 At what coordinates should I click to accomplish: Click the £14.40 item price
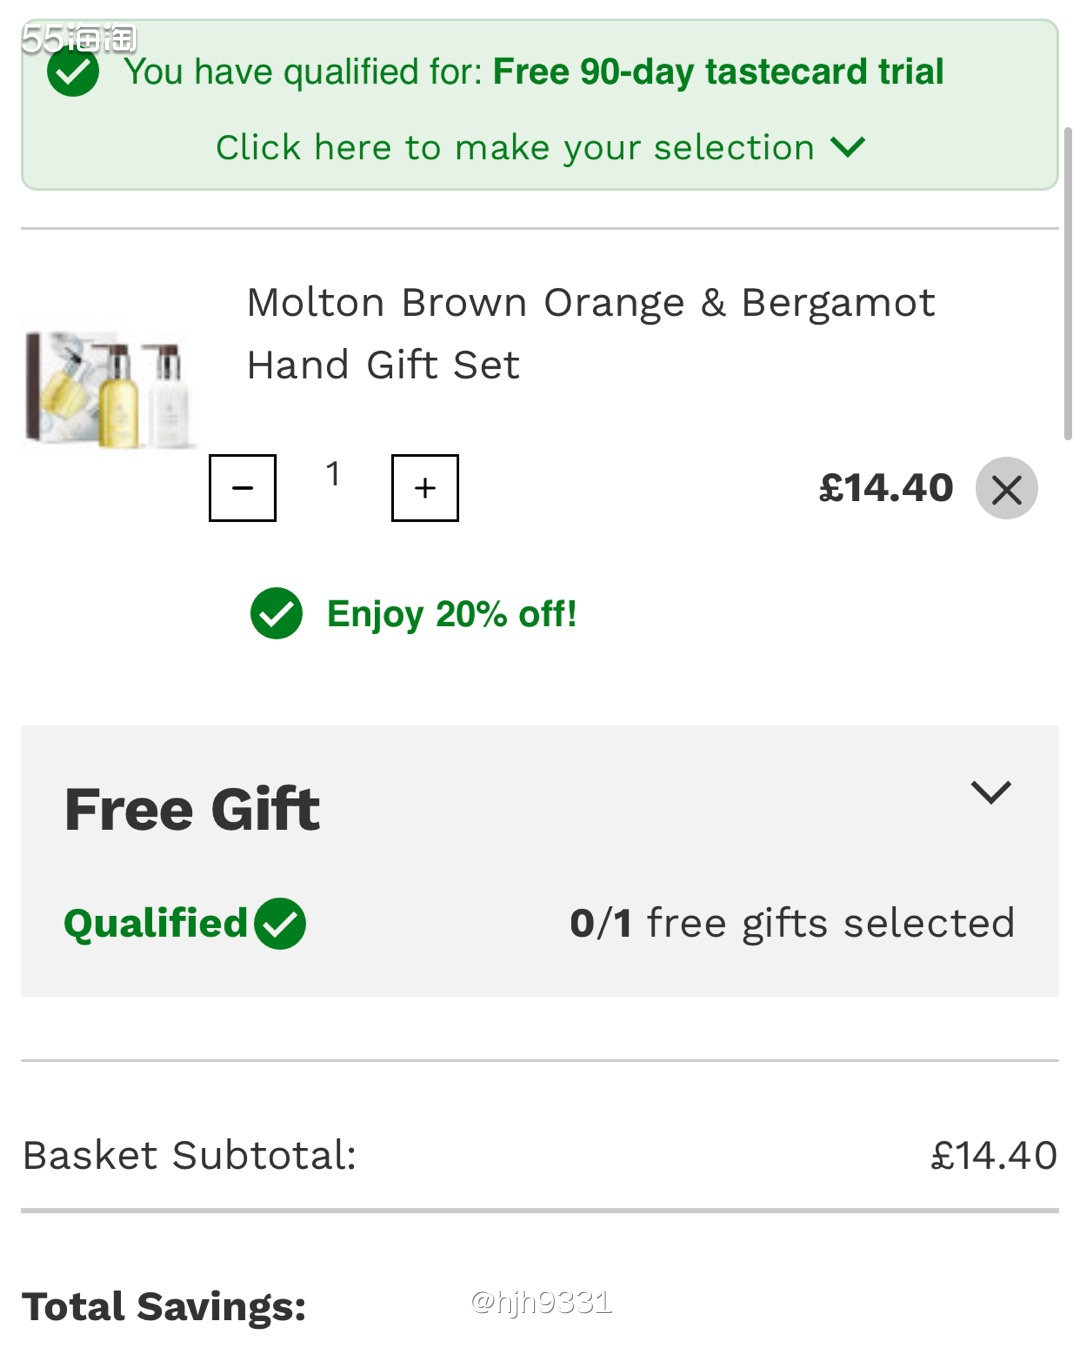[885, 488]
